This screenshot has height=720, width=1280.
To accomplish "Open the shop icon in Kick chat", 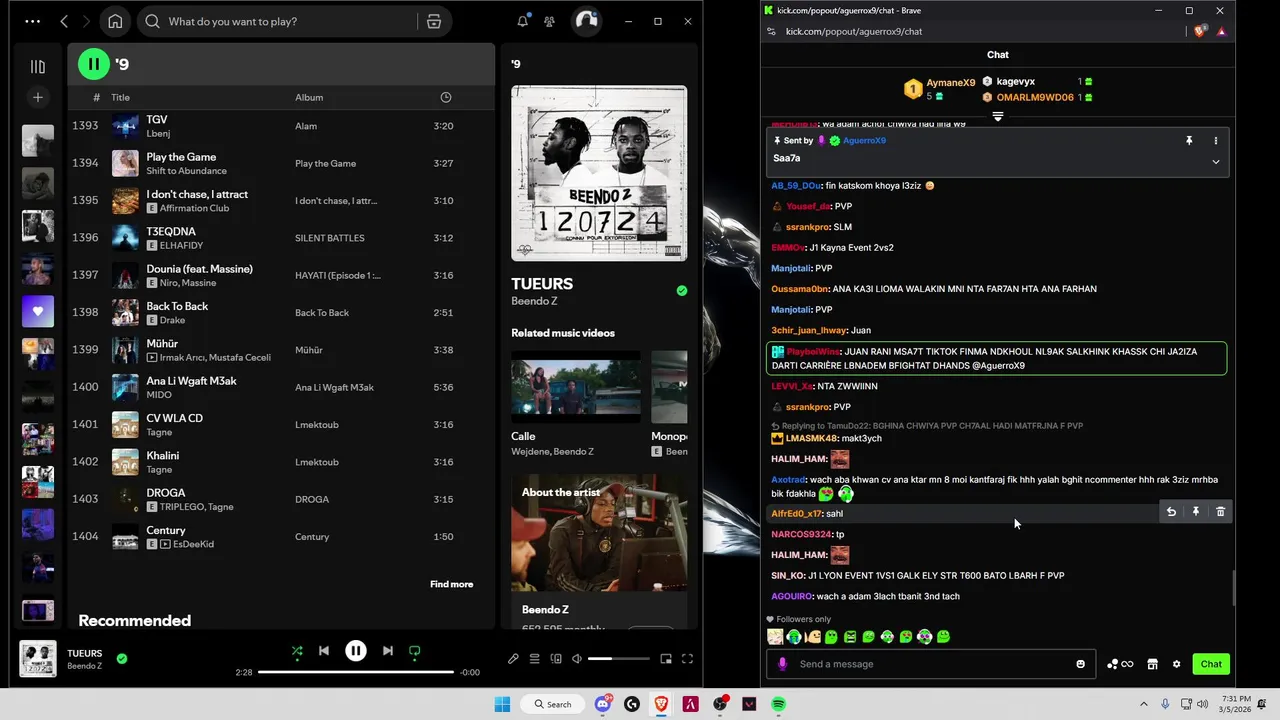I will (x=1152, y=664).
